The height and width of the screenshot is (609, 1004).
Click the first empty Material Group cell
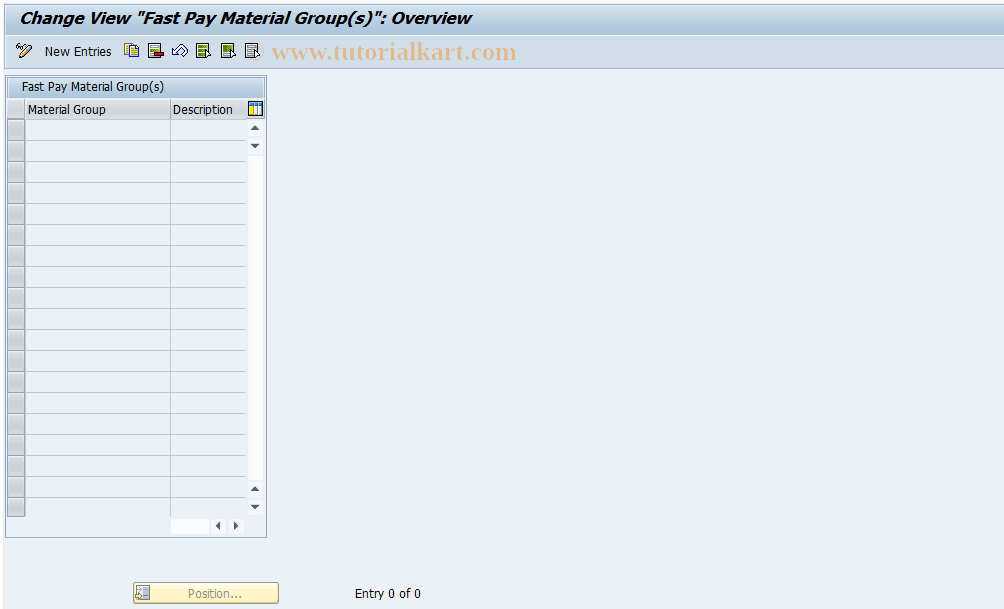coord(97,128)
